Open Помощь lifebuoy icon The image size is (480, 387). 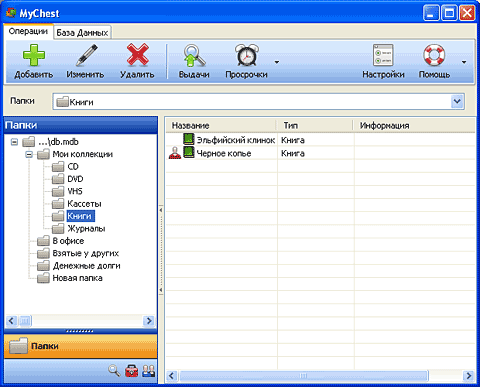click(x=434, y=55)
